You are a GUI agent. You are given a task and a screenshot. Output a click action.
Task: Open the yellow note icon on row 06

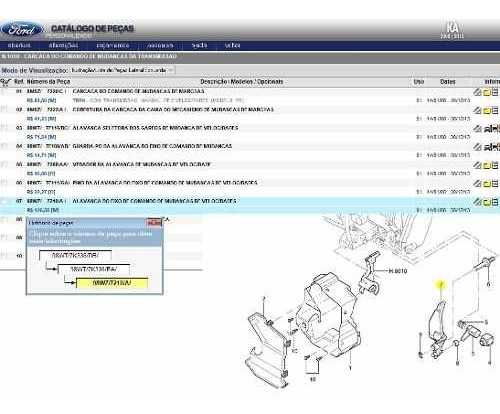click(x=487, y=184)
